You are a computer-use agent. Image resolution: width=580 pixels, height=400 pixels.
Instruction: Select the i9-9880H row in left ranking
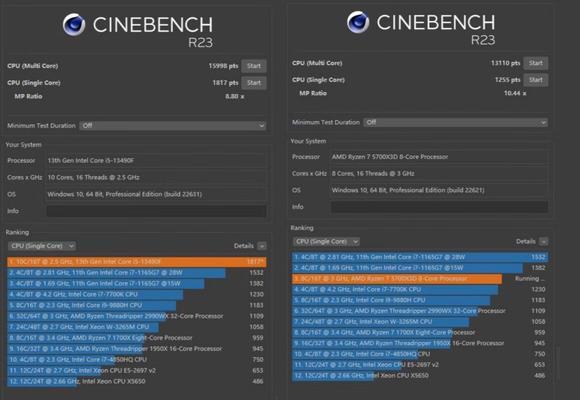click(x=137, y=305)
